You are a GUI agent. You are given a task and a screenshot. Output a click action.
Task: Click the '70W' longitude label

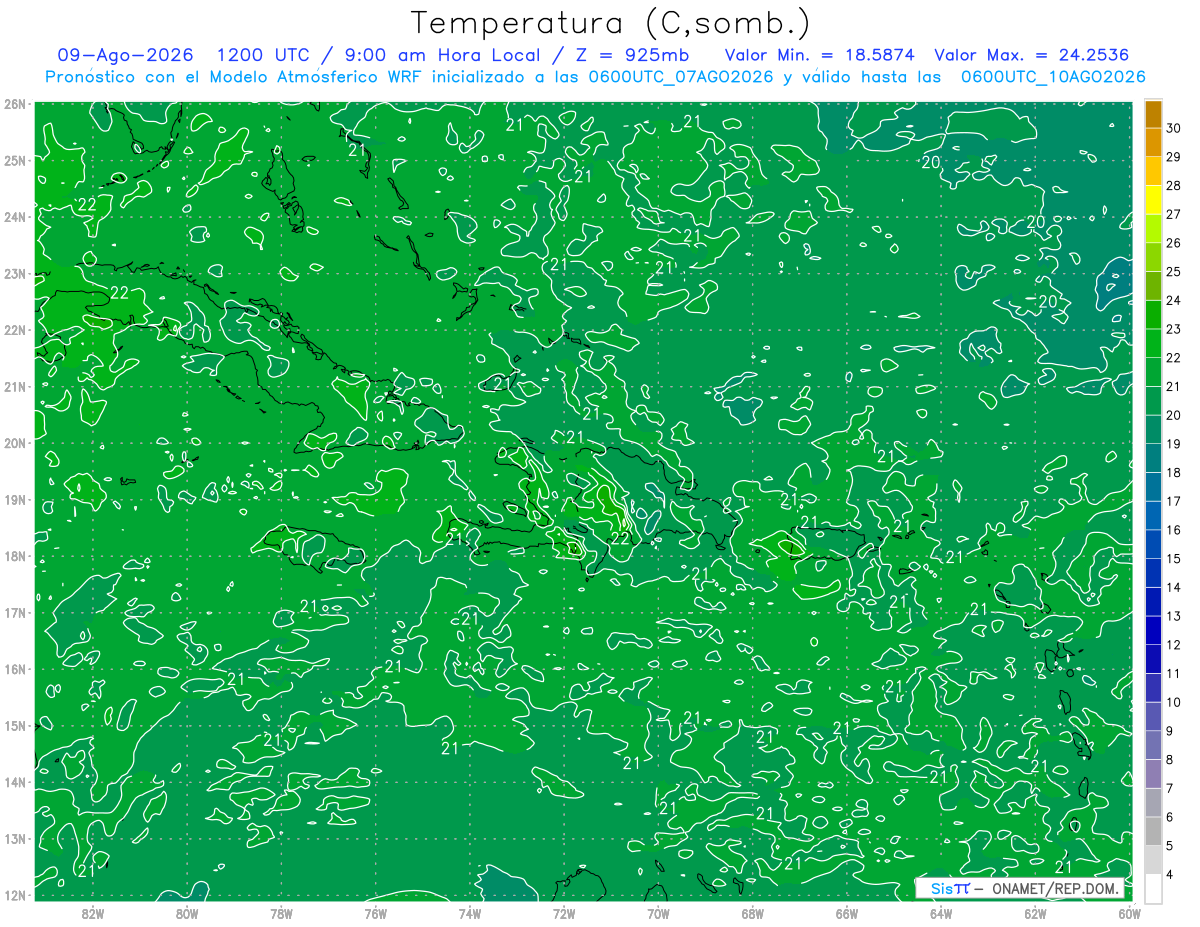click(x=658, y=913)
